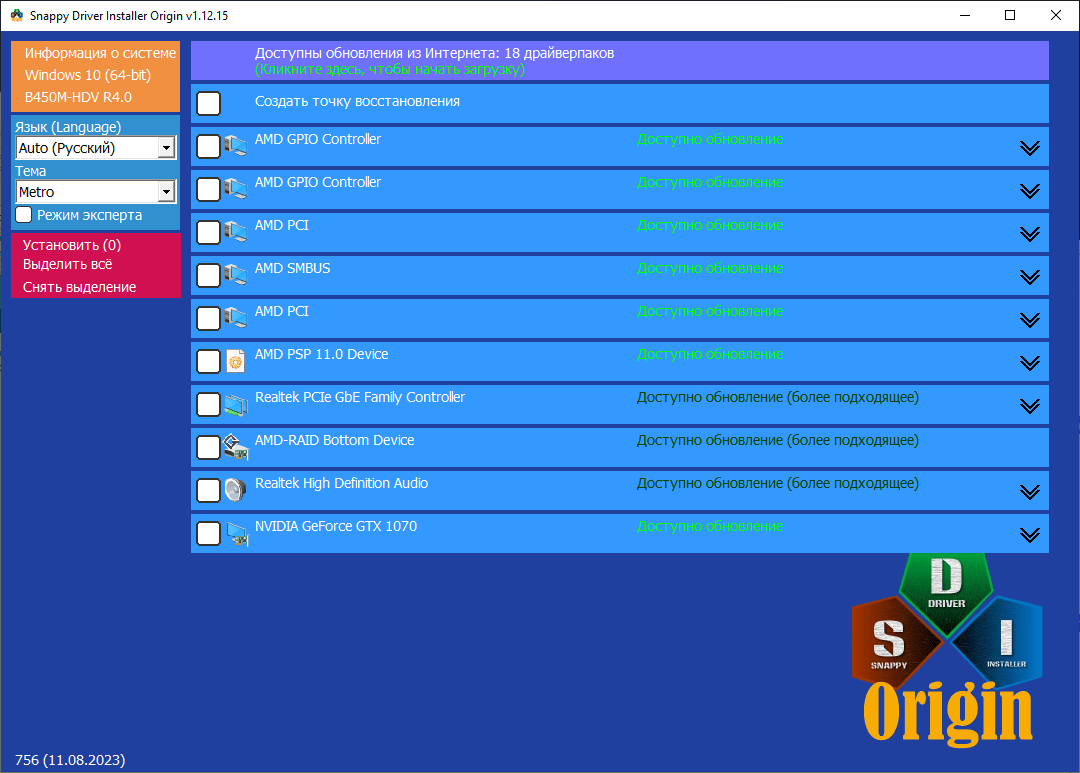Check Создать точку восстановления checkbox
Viewport: 1080px width, 773px height.
coord(209,104)
